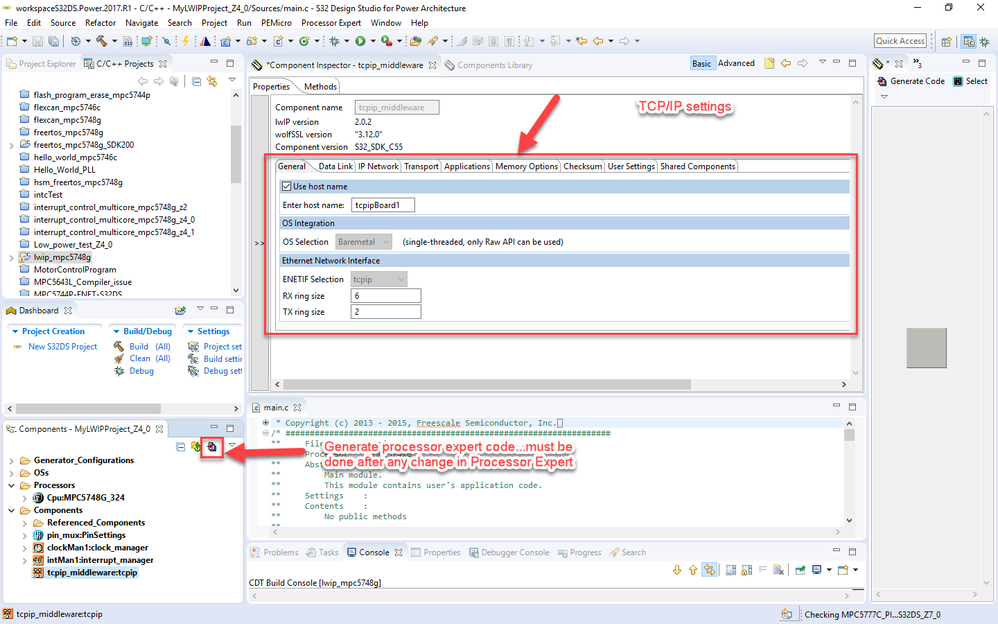Screen dimensions: 998x624
Task: Click the New file toolbar icon
Action: 12,41
